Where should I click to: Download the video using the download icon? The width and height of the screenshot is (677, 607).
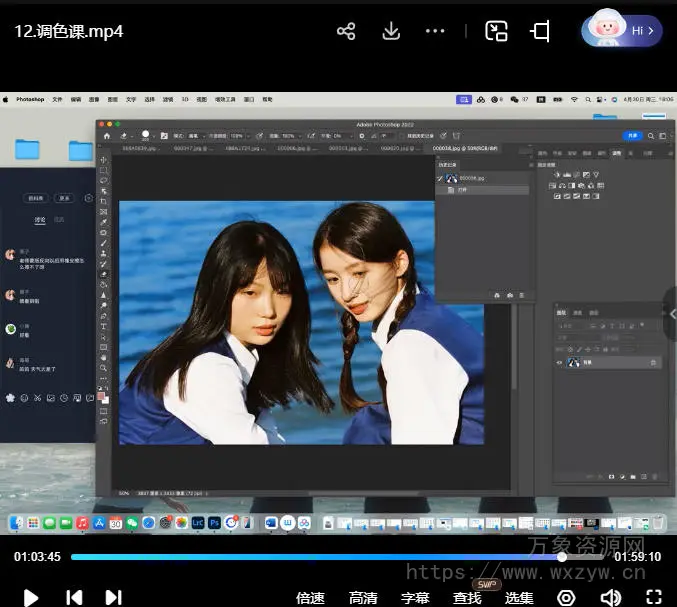point(391,31)
